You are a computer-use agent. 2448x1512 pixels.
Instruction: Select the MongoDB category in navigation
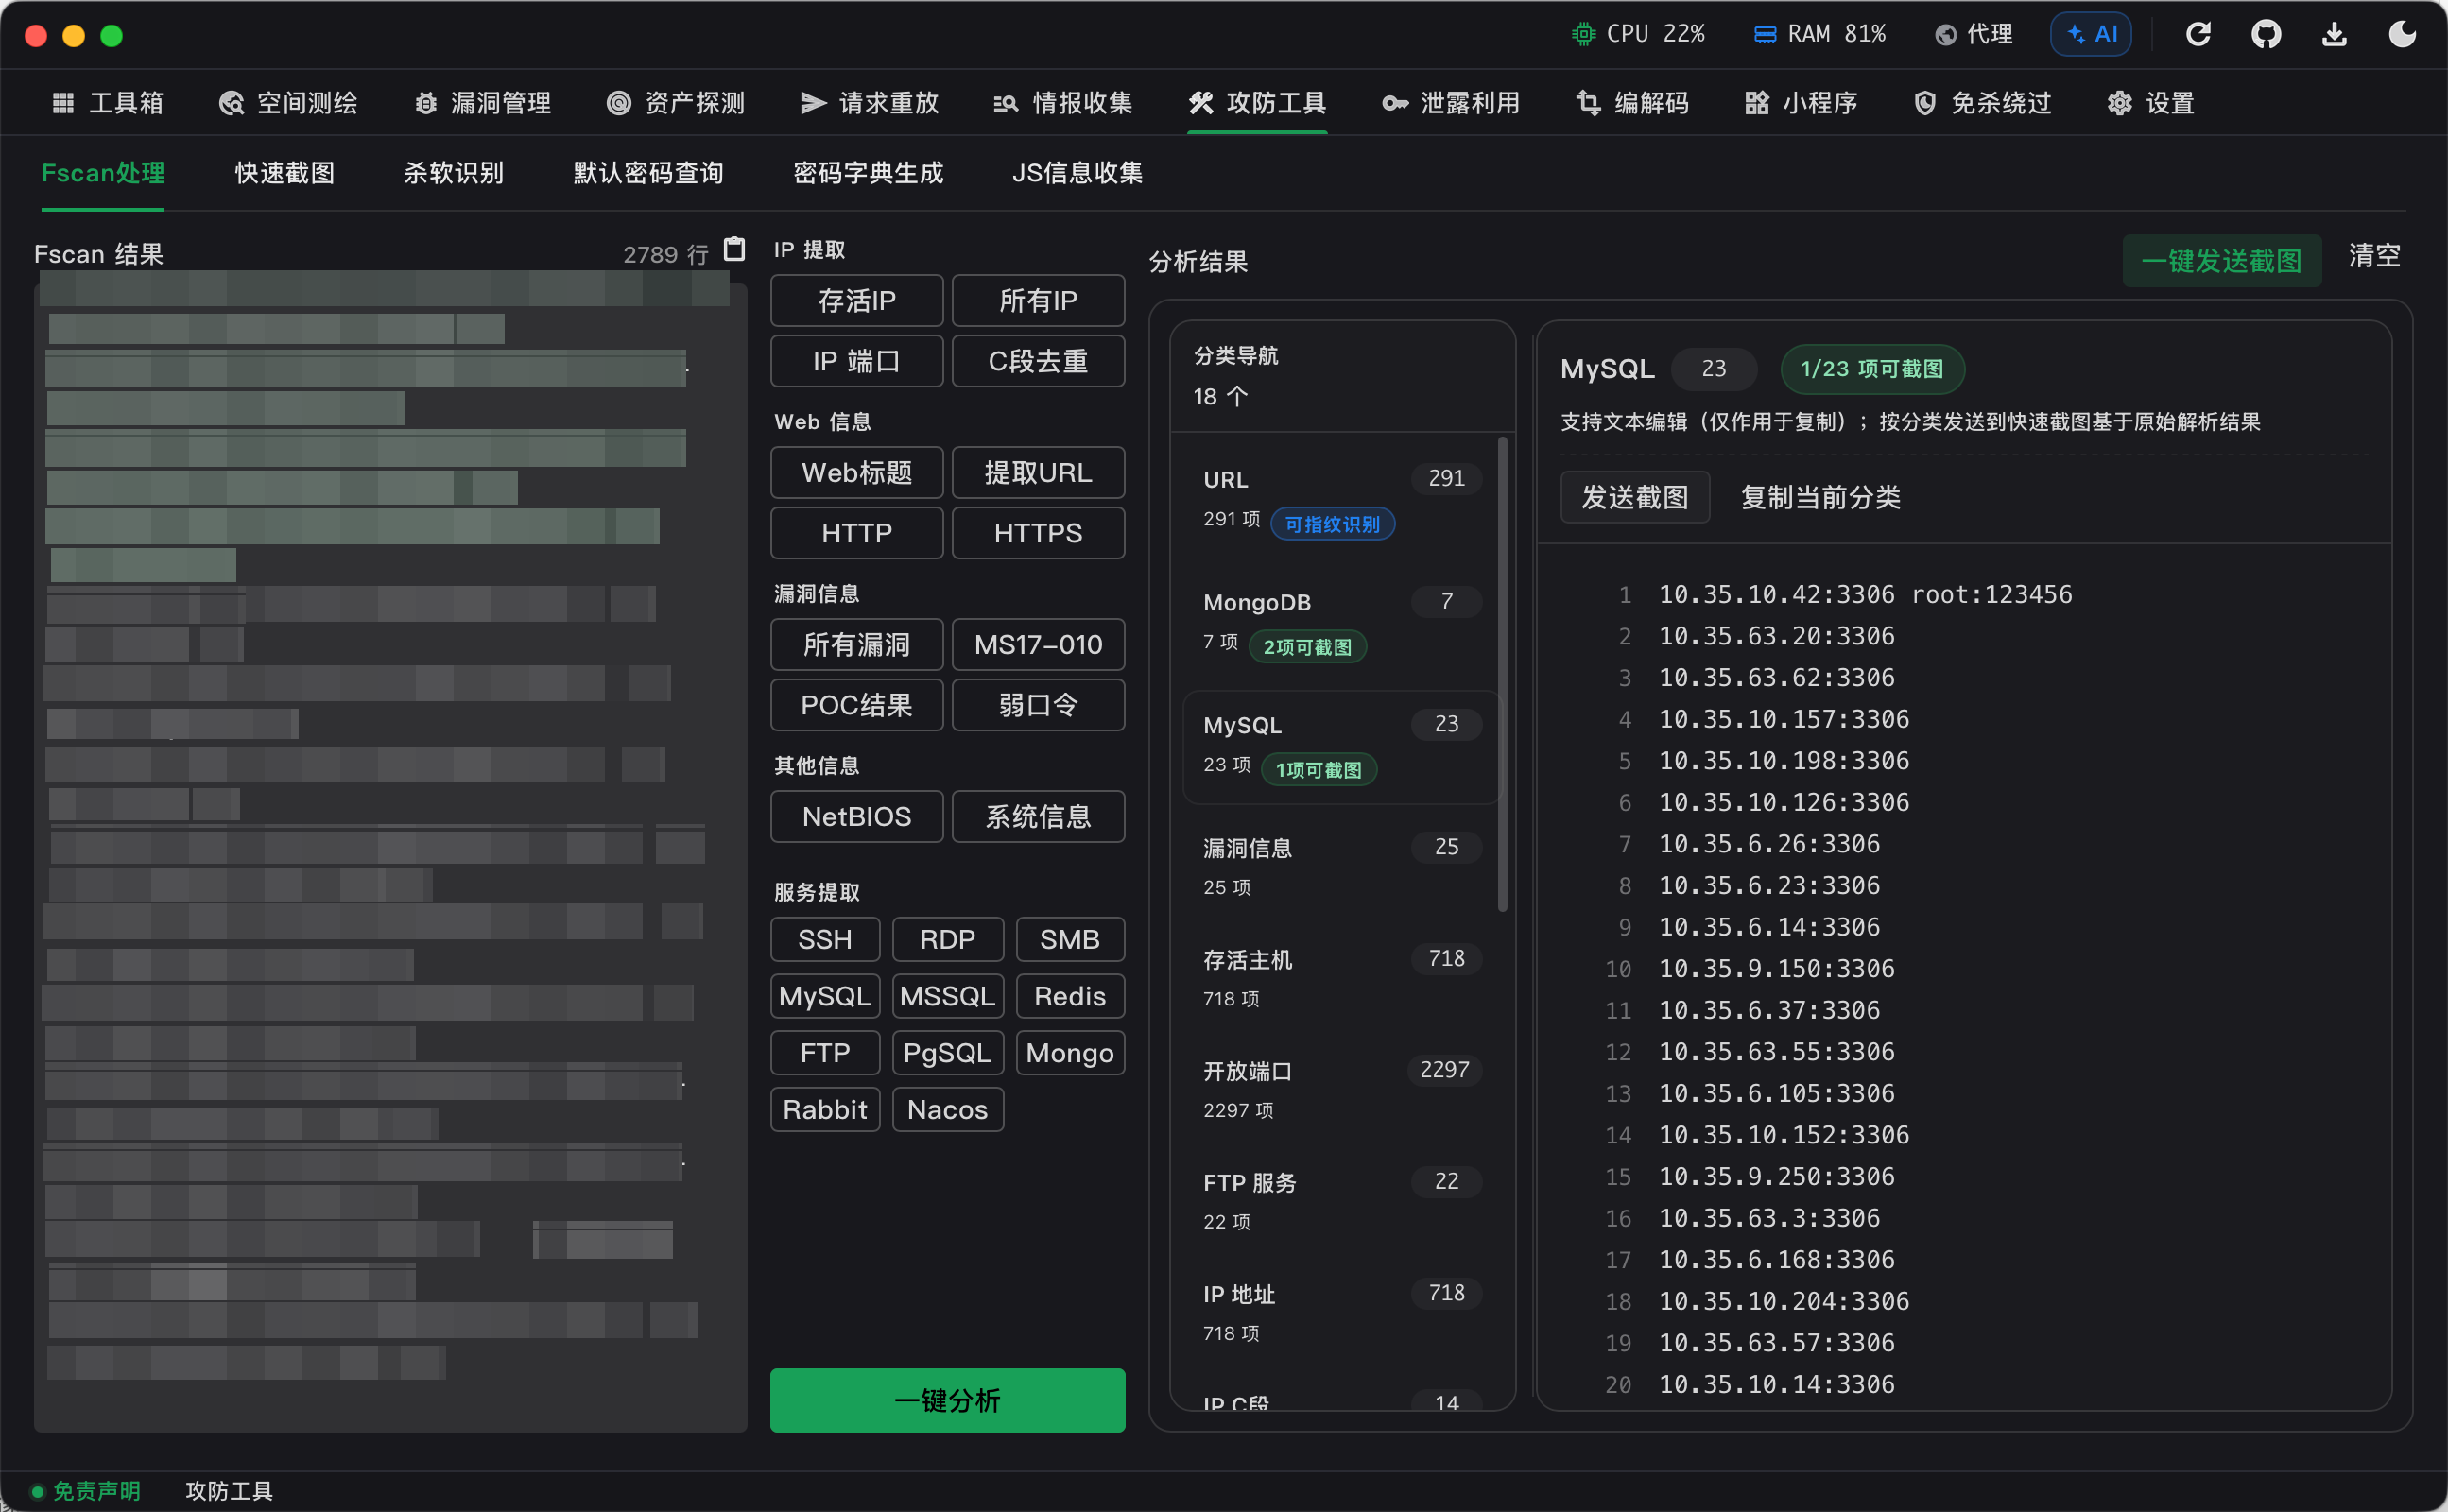1340,623
